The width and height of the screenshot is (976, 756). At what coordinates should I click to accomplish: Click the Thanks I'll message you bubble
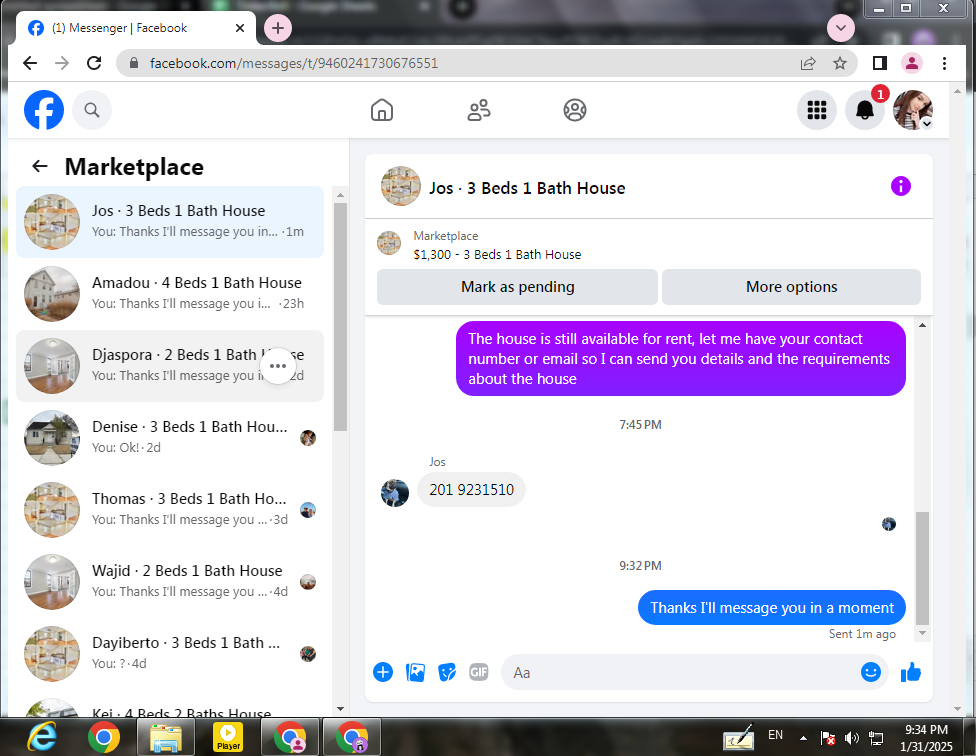tap(772, 607)
